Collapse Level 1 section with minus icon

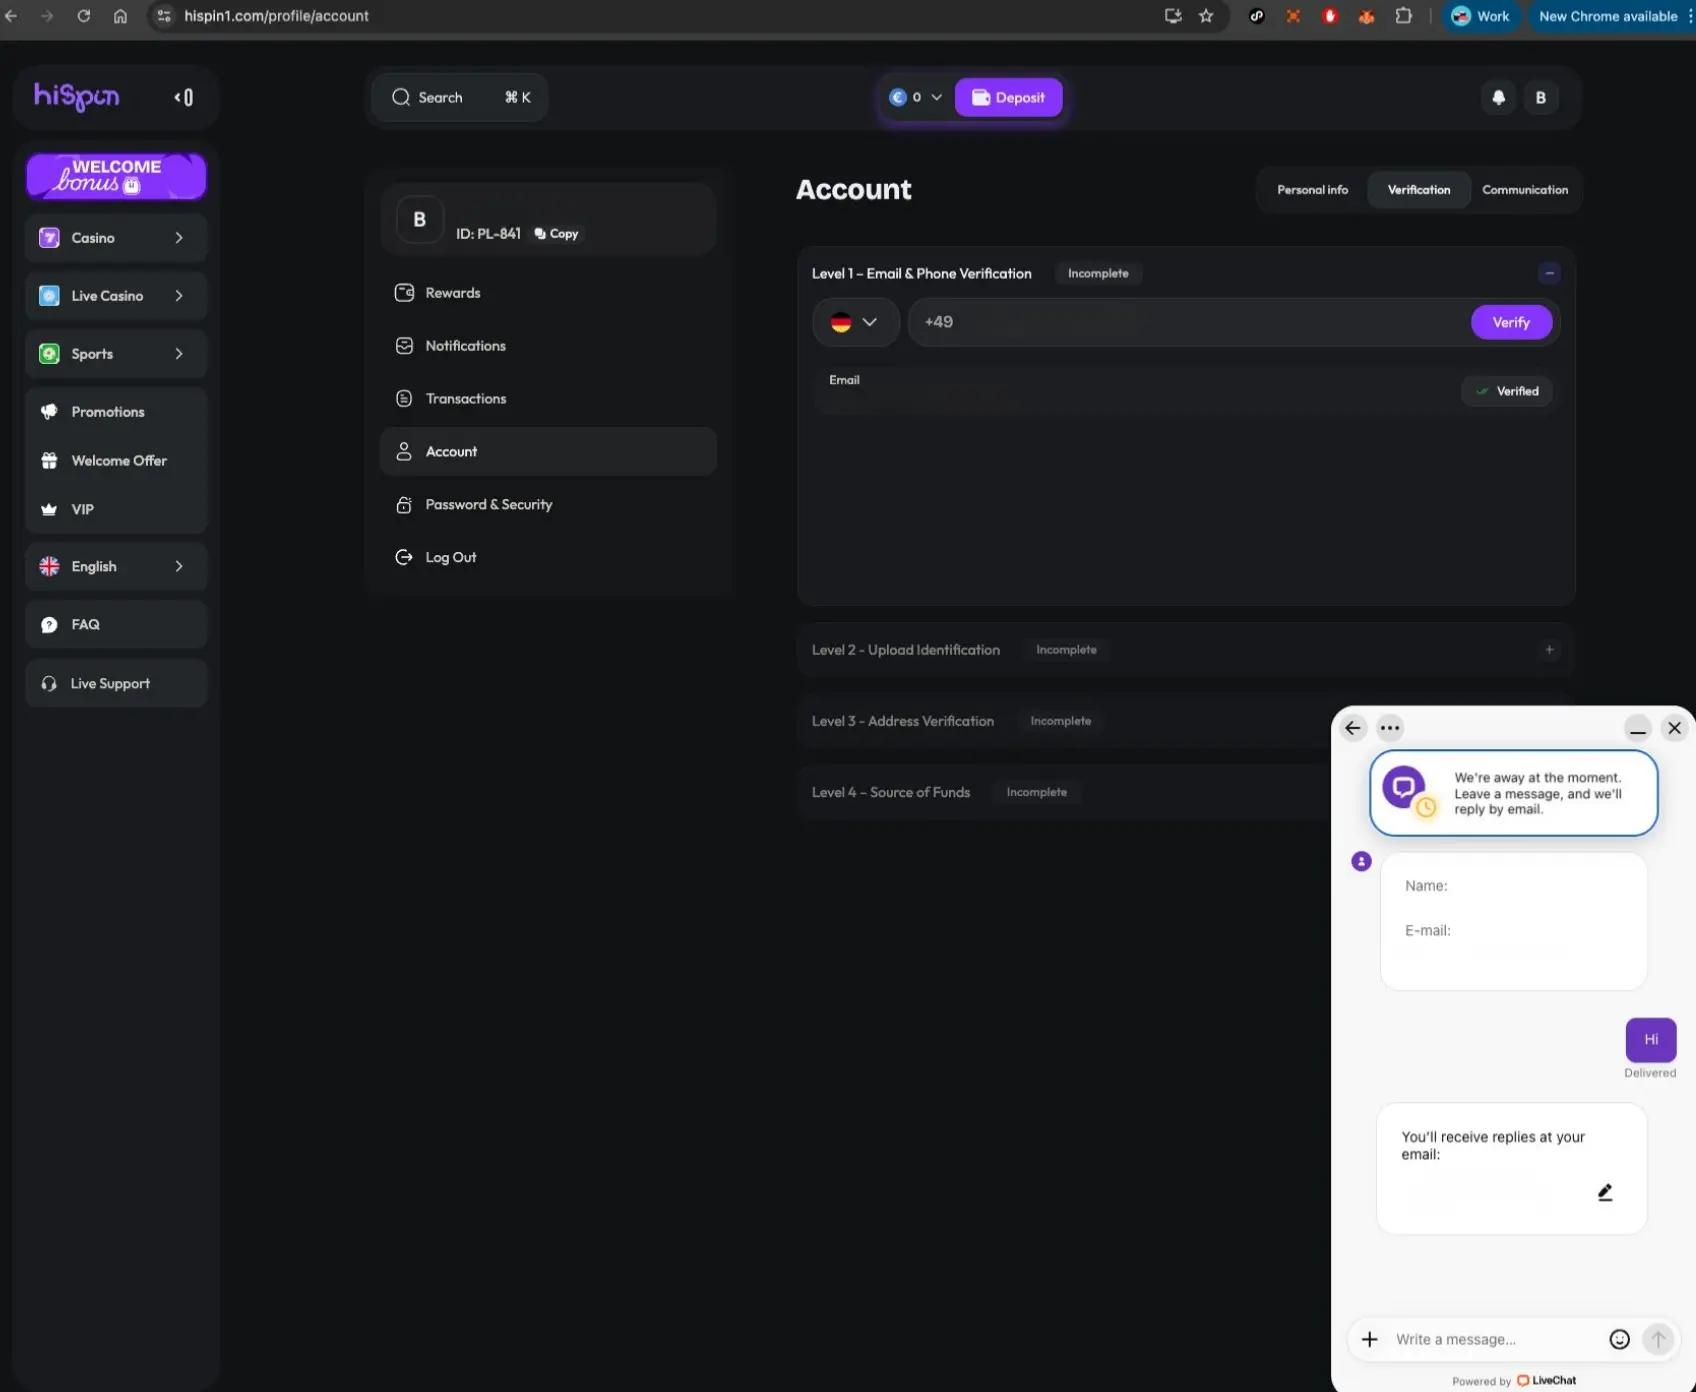coord(1549,273)
